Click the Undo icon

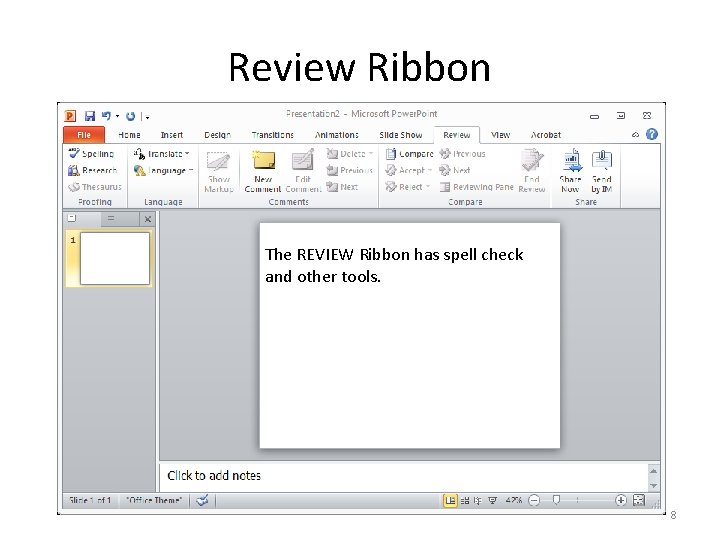pos(106,116)
